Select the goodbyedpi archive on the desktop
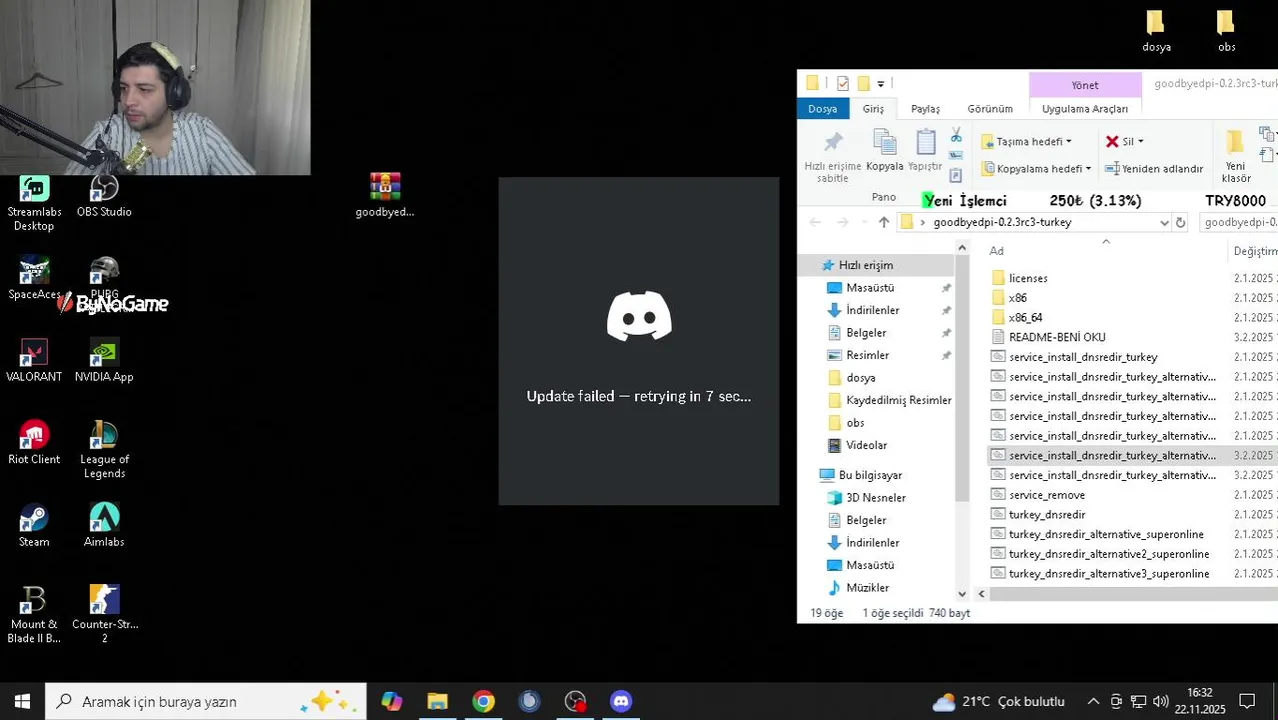This screenshot has height=720, width=1278. point(385,195)
